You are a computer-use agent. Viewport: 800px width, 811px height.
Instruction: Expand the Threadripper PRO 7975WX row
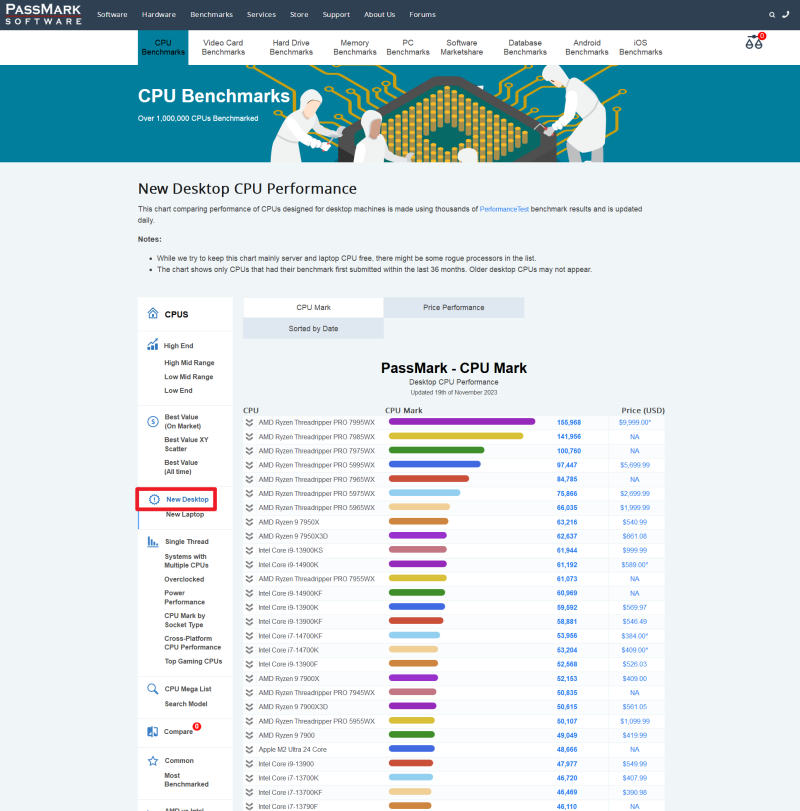click(249, 451)
